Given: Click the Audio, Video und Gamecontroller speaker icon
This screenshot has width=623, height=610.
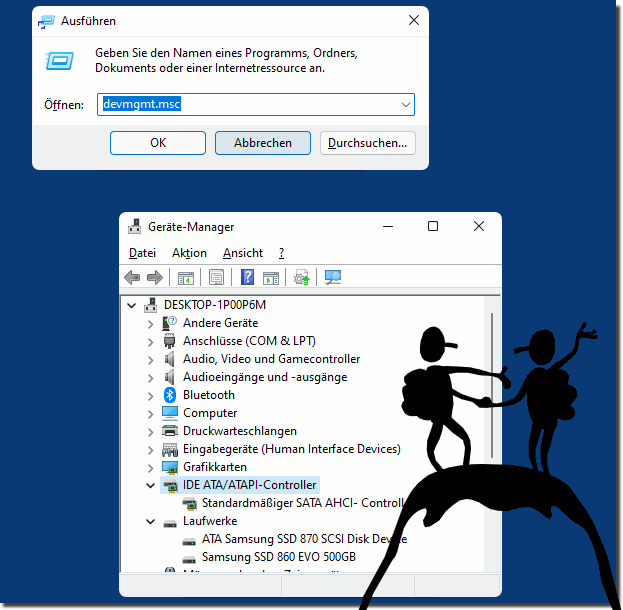Looking at the screenshot, I should [170, 359].
